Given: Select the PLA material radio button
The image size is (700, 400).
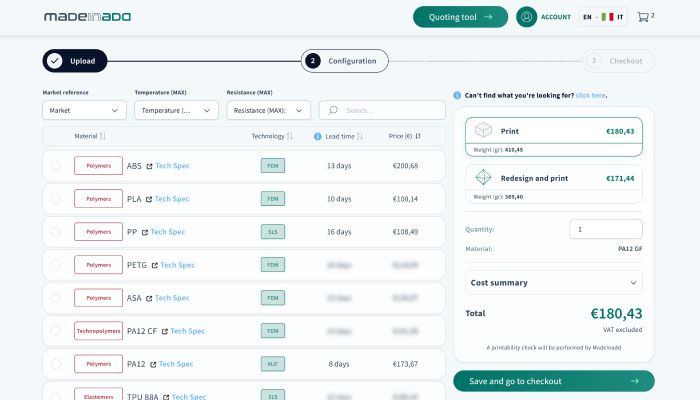Looking at the screenshot, I should pyautogui.click(x=56, y=199).
